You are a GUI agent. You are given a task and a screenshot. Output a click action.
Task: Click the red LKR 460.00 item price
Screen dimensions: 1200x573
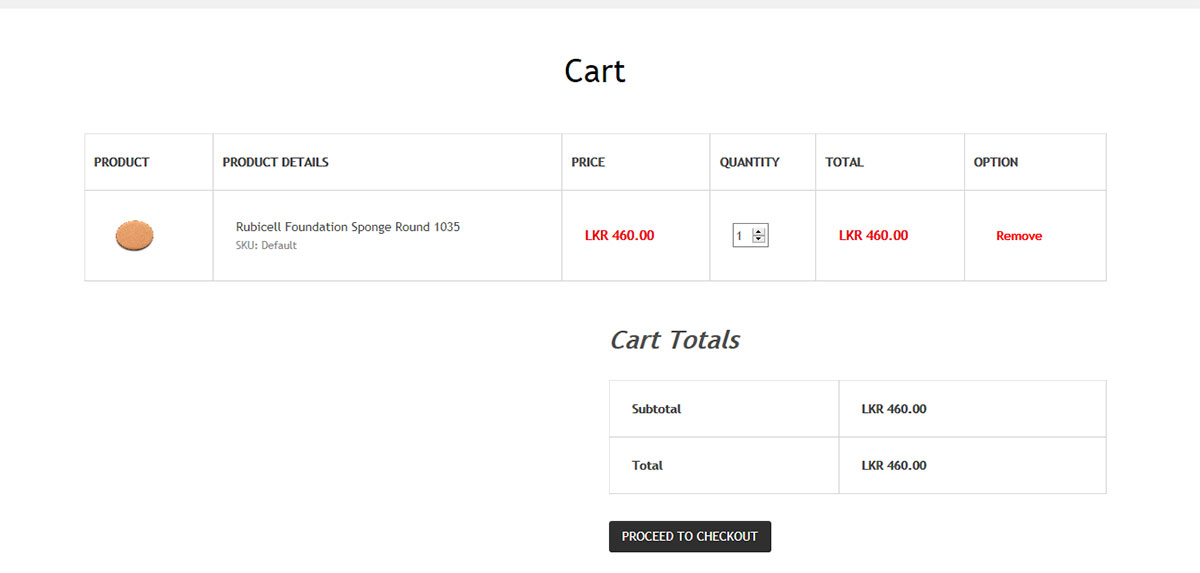coord(619,236)
